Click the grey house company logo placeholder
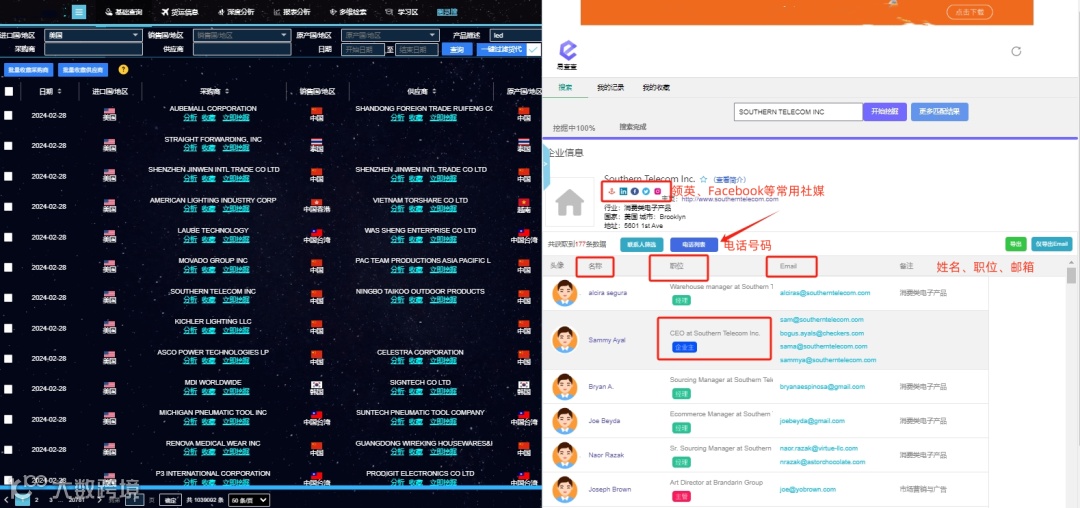 [x=570, y=202]
